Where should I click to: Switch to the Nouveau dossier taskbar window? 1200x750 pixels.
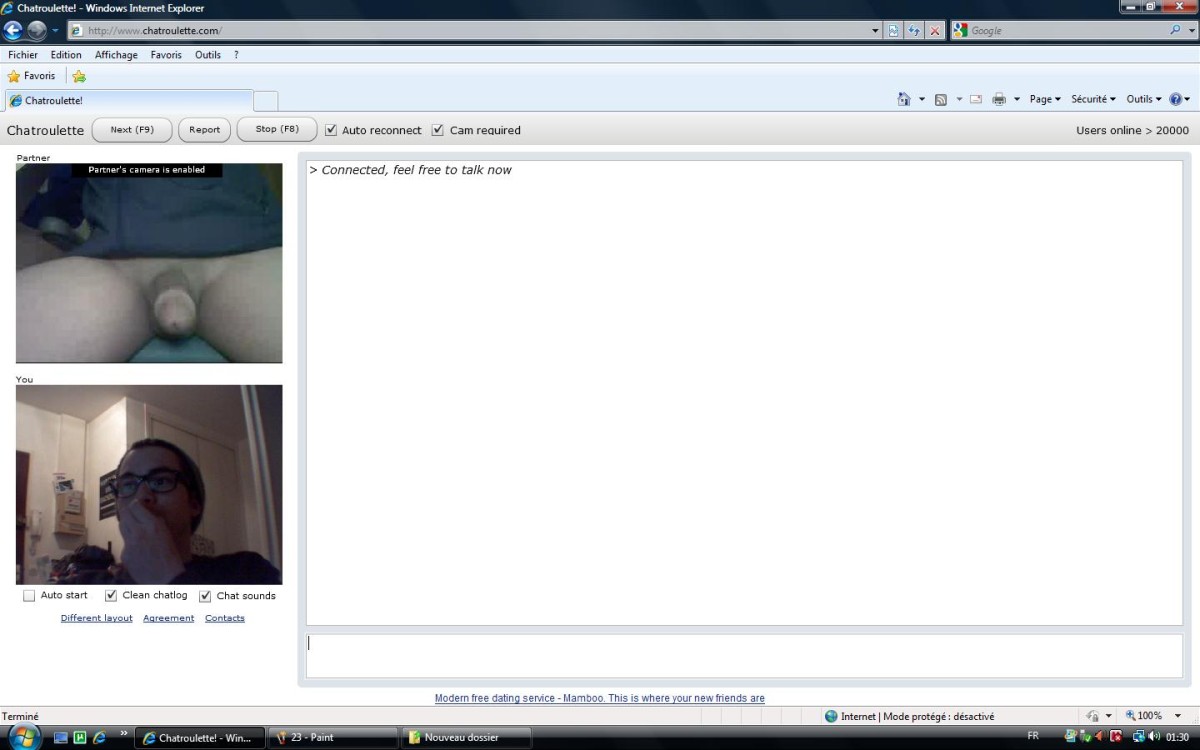(x=466, y=738)
